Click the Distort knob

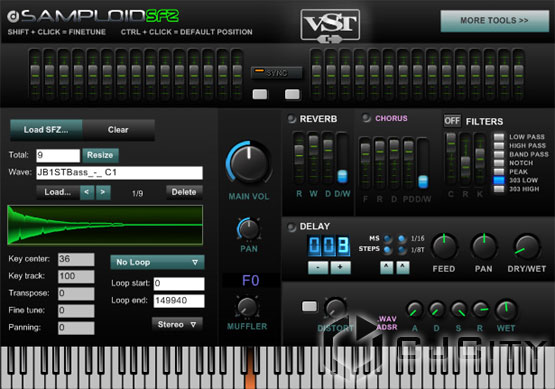coord(335,307)
